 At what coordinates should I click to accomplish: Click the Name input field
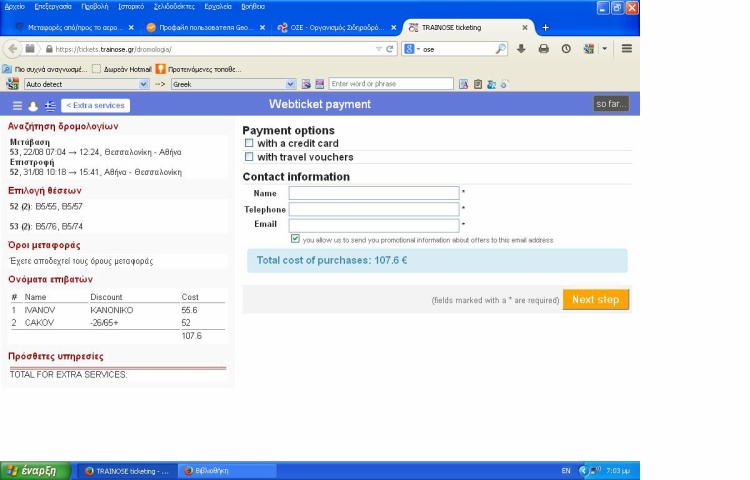click(374, 193)
